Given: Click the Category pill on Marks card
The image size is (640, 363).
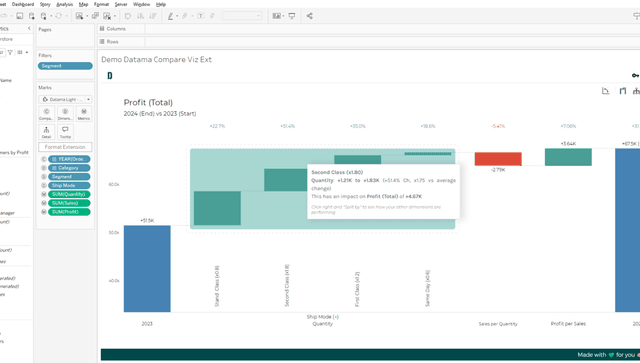Looking at the screenshot, I should (69, 168).
